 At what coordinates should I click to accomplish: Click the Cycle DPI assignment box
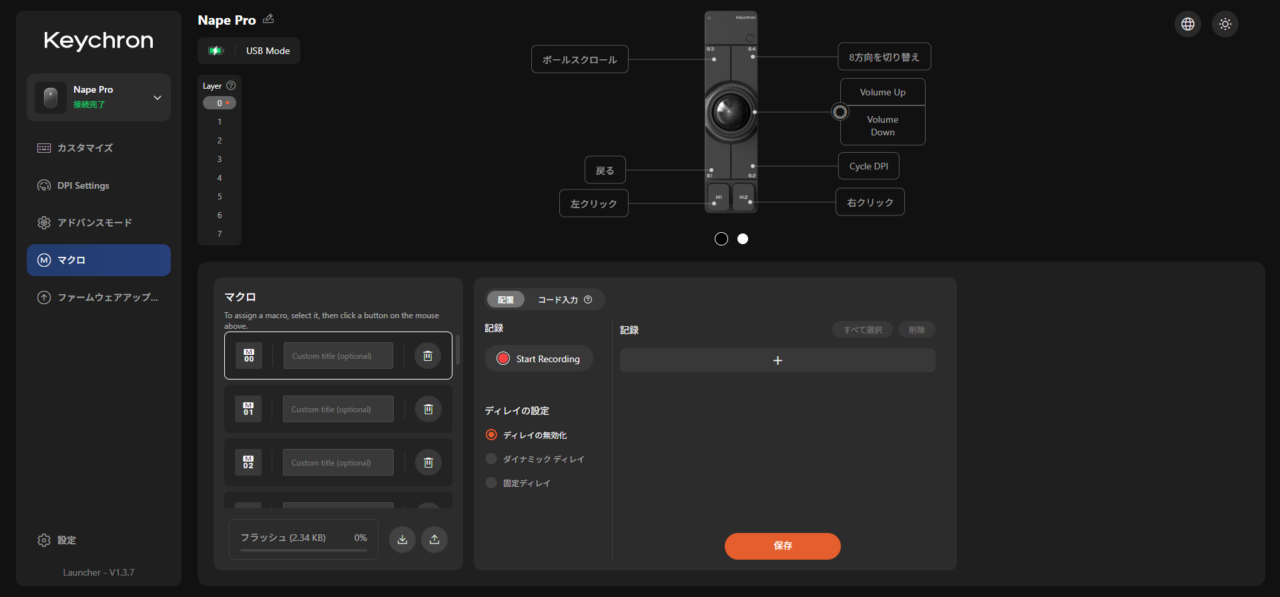click(868, 166)
